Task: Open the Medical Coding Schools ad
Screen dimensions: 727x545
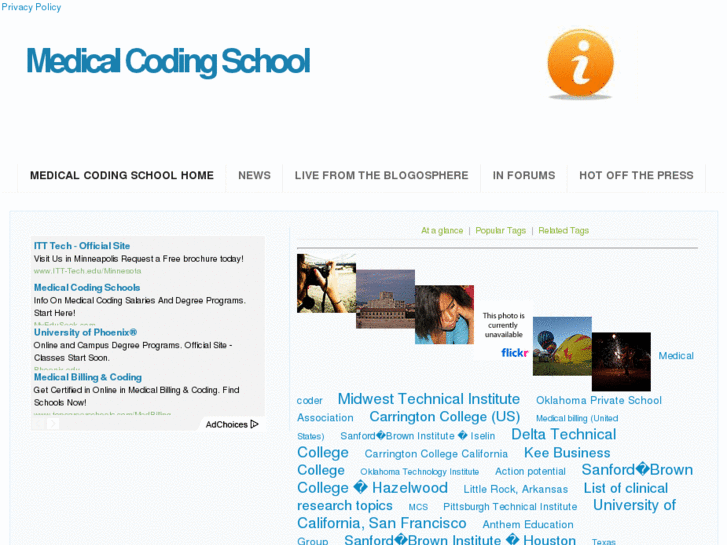Action: tap(87, 288)
